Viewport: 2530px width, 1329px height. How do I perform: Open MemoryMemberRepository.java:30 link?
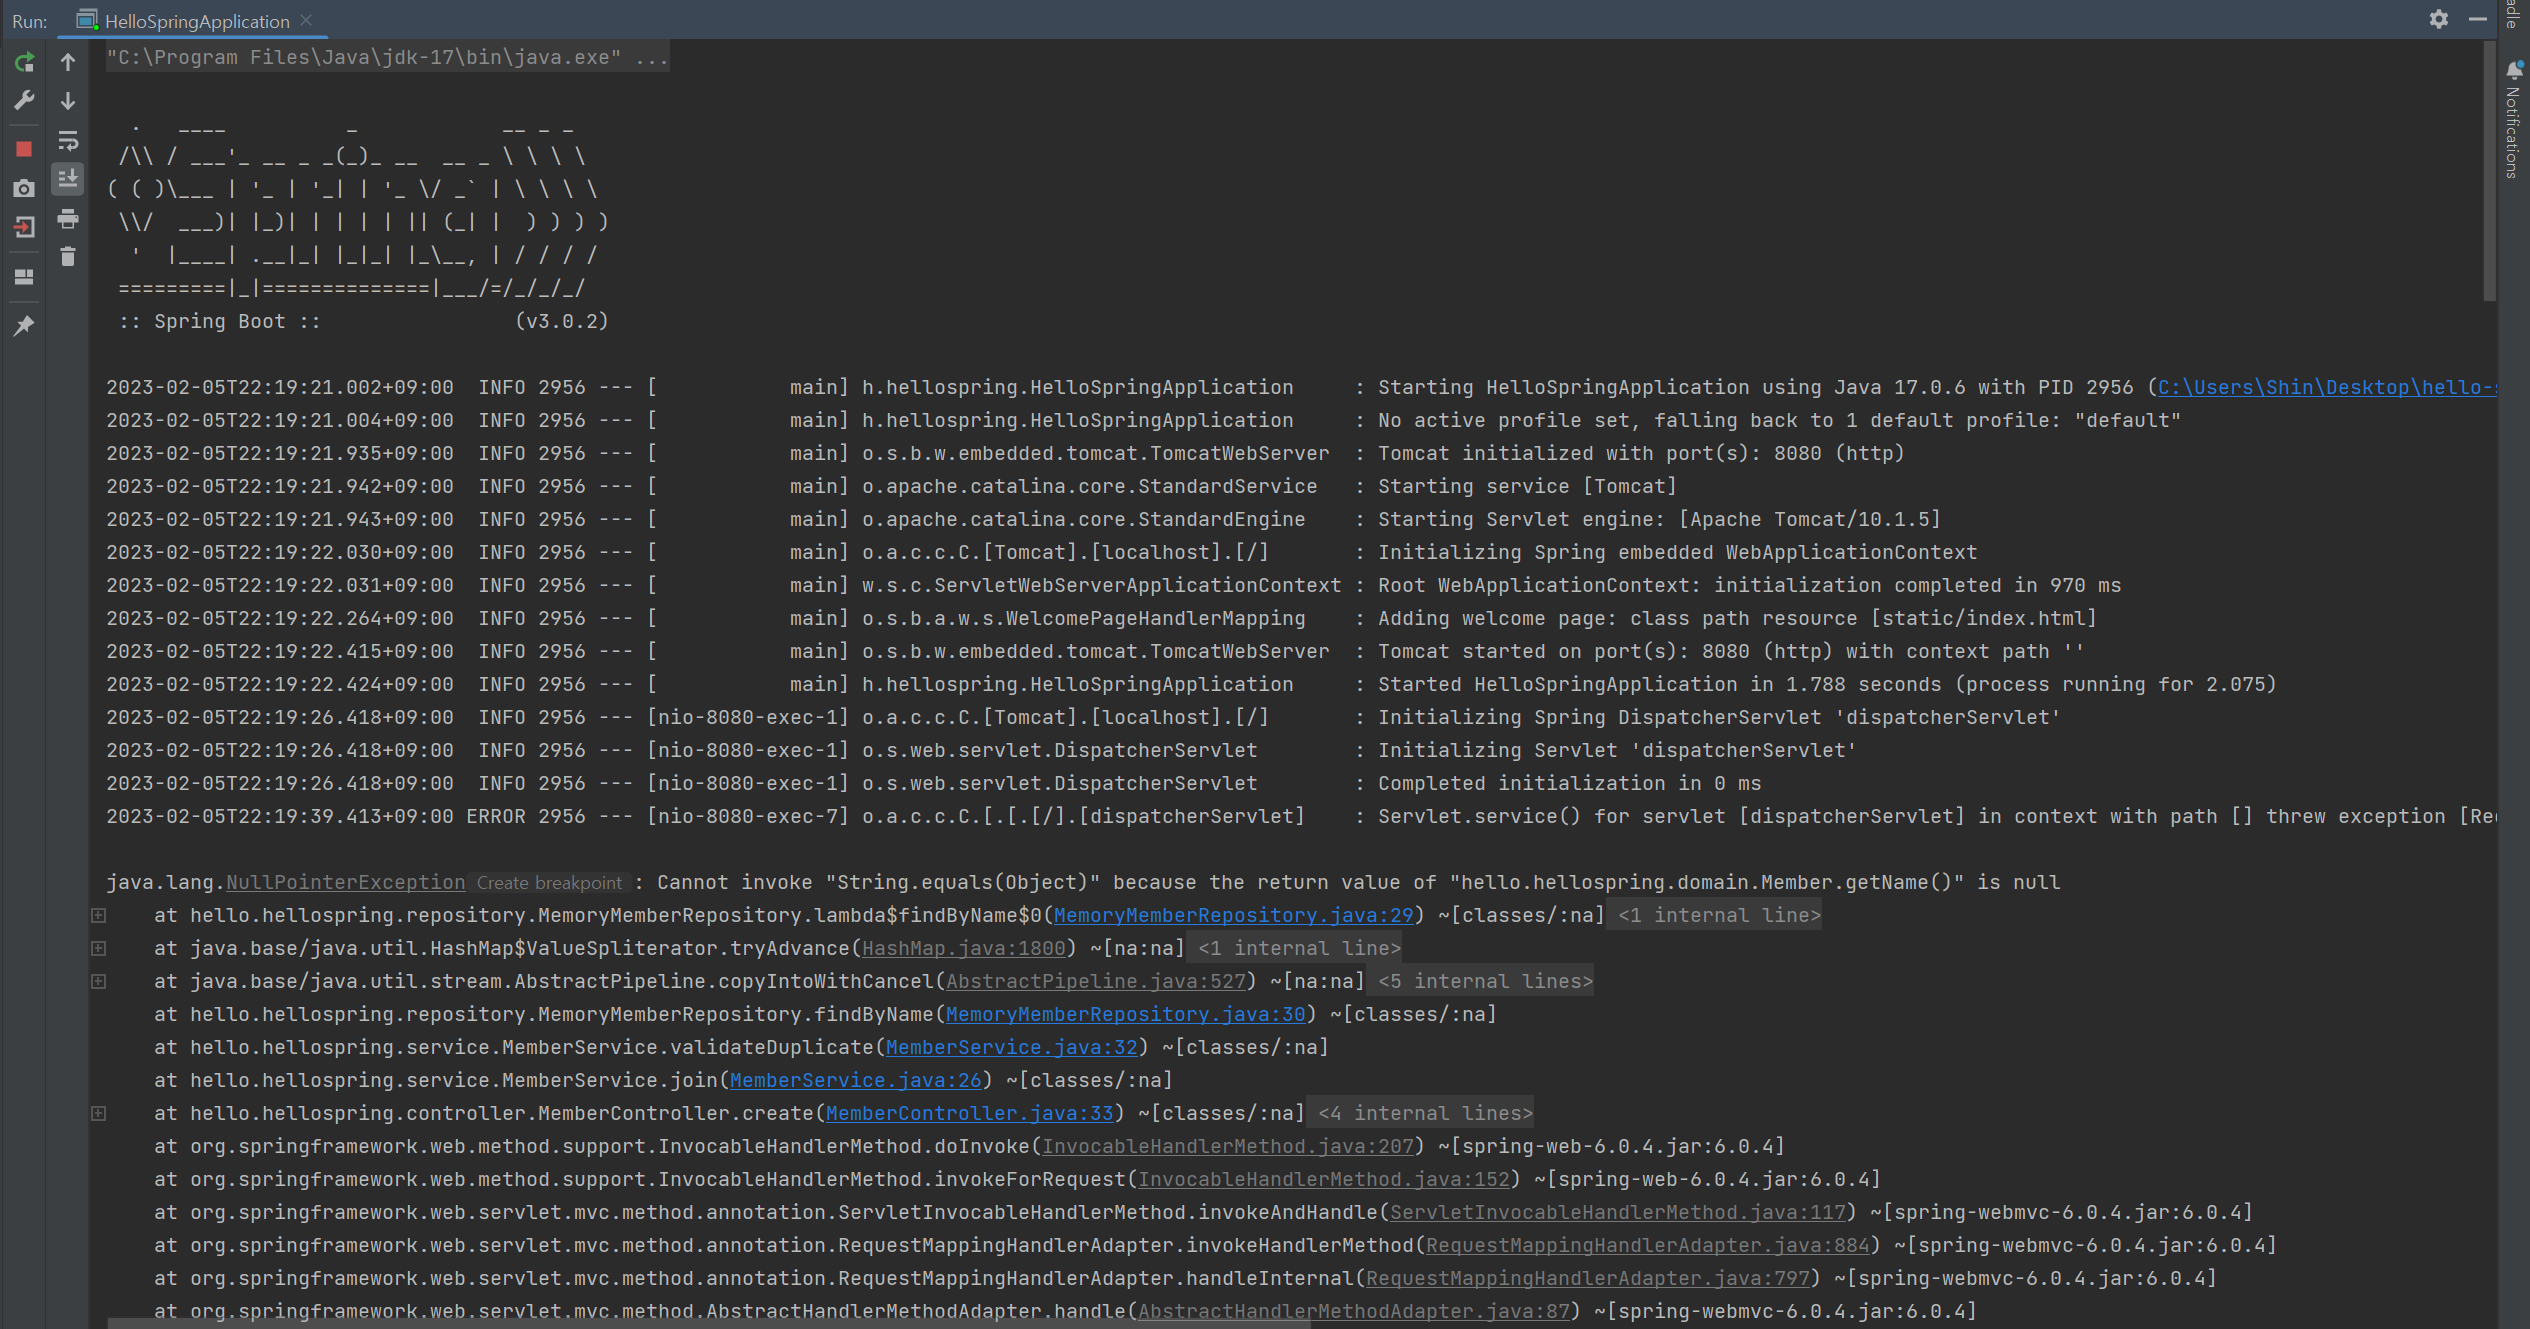[x=1126, y=1014]
